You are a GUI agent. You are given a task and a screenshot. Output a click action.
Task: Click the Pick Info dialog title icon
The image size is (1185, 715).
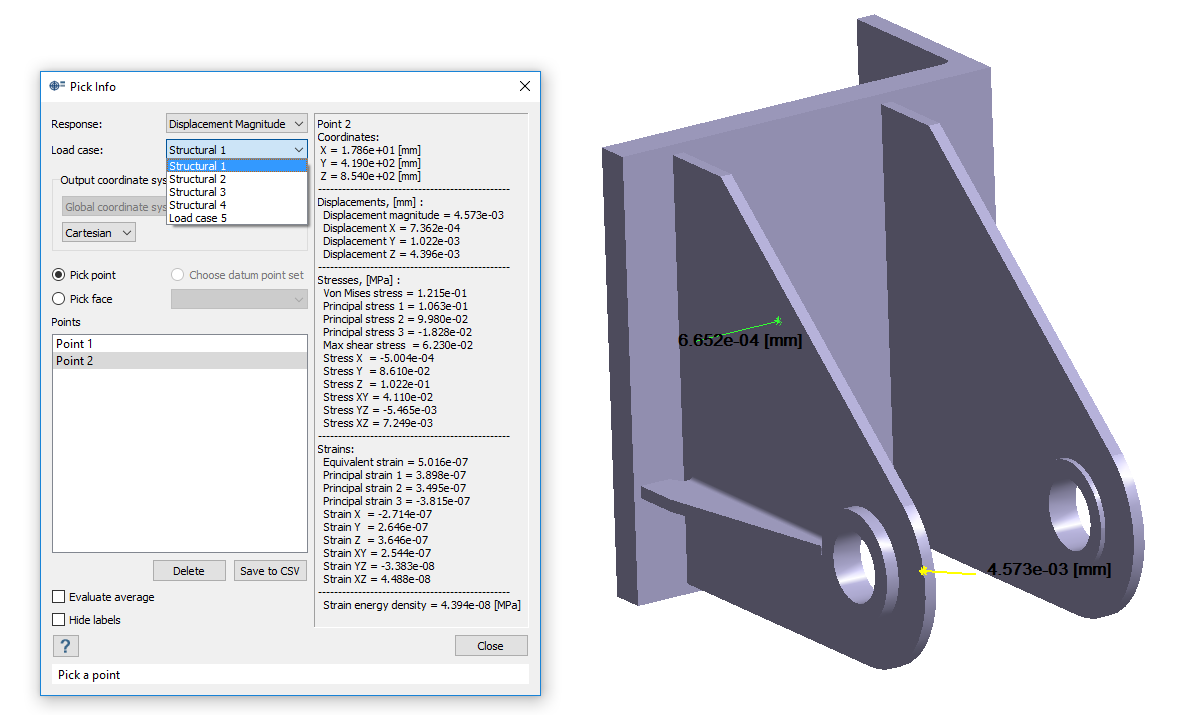coord(57,86)
